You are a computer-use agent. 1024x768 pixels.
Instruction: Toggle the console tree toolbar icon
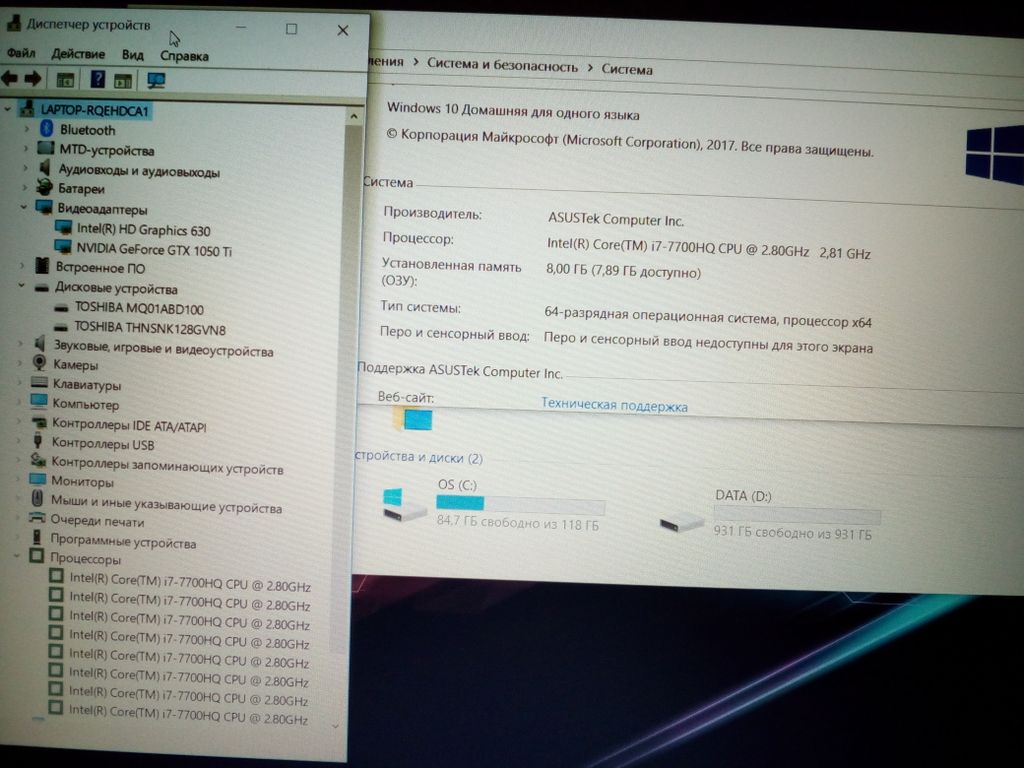pyautogui.click(x=65, y=80)
